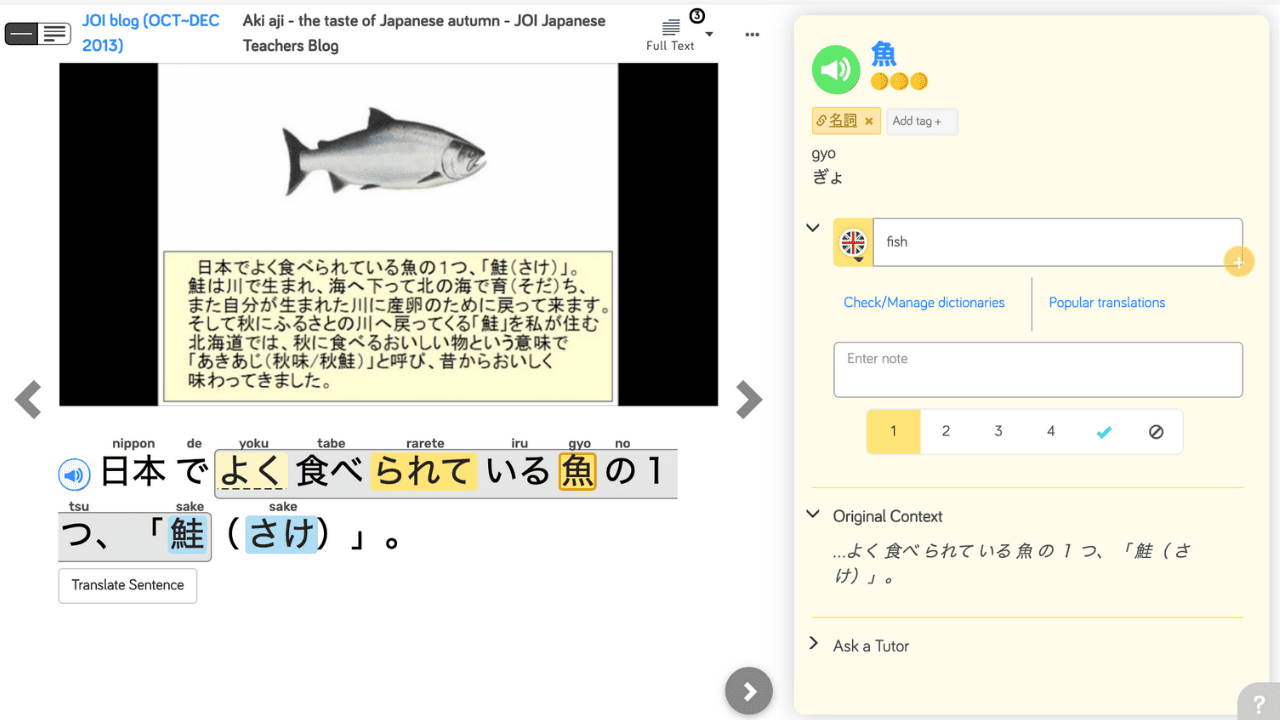Go to next page with right arrow

click(748, 400)
